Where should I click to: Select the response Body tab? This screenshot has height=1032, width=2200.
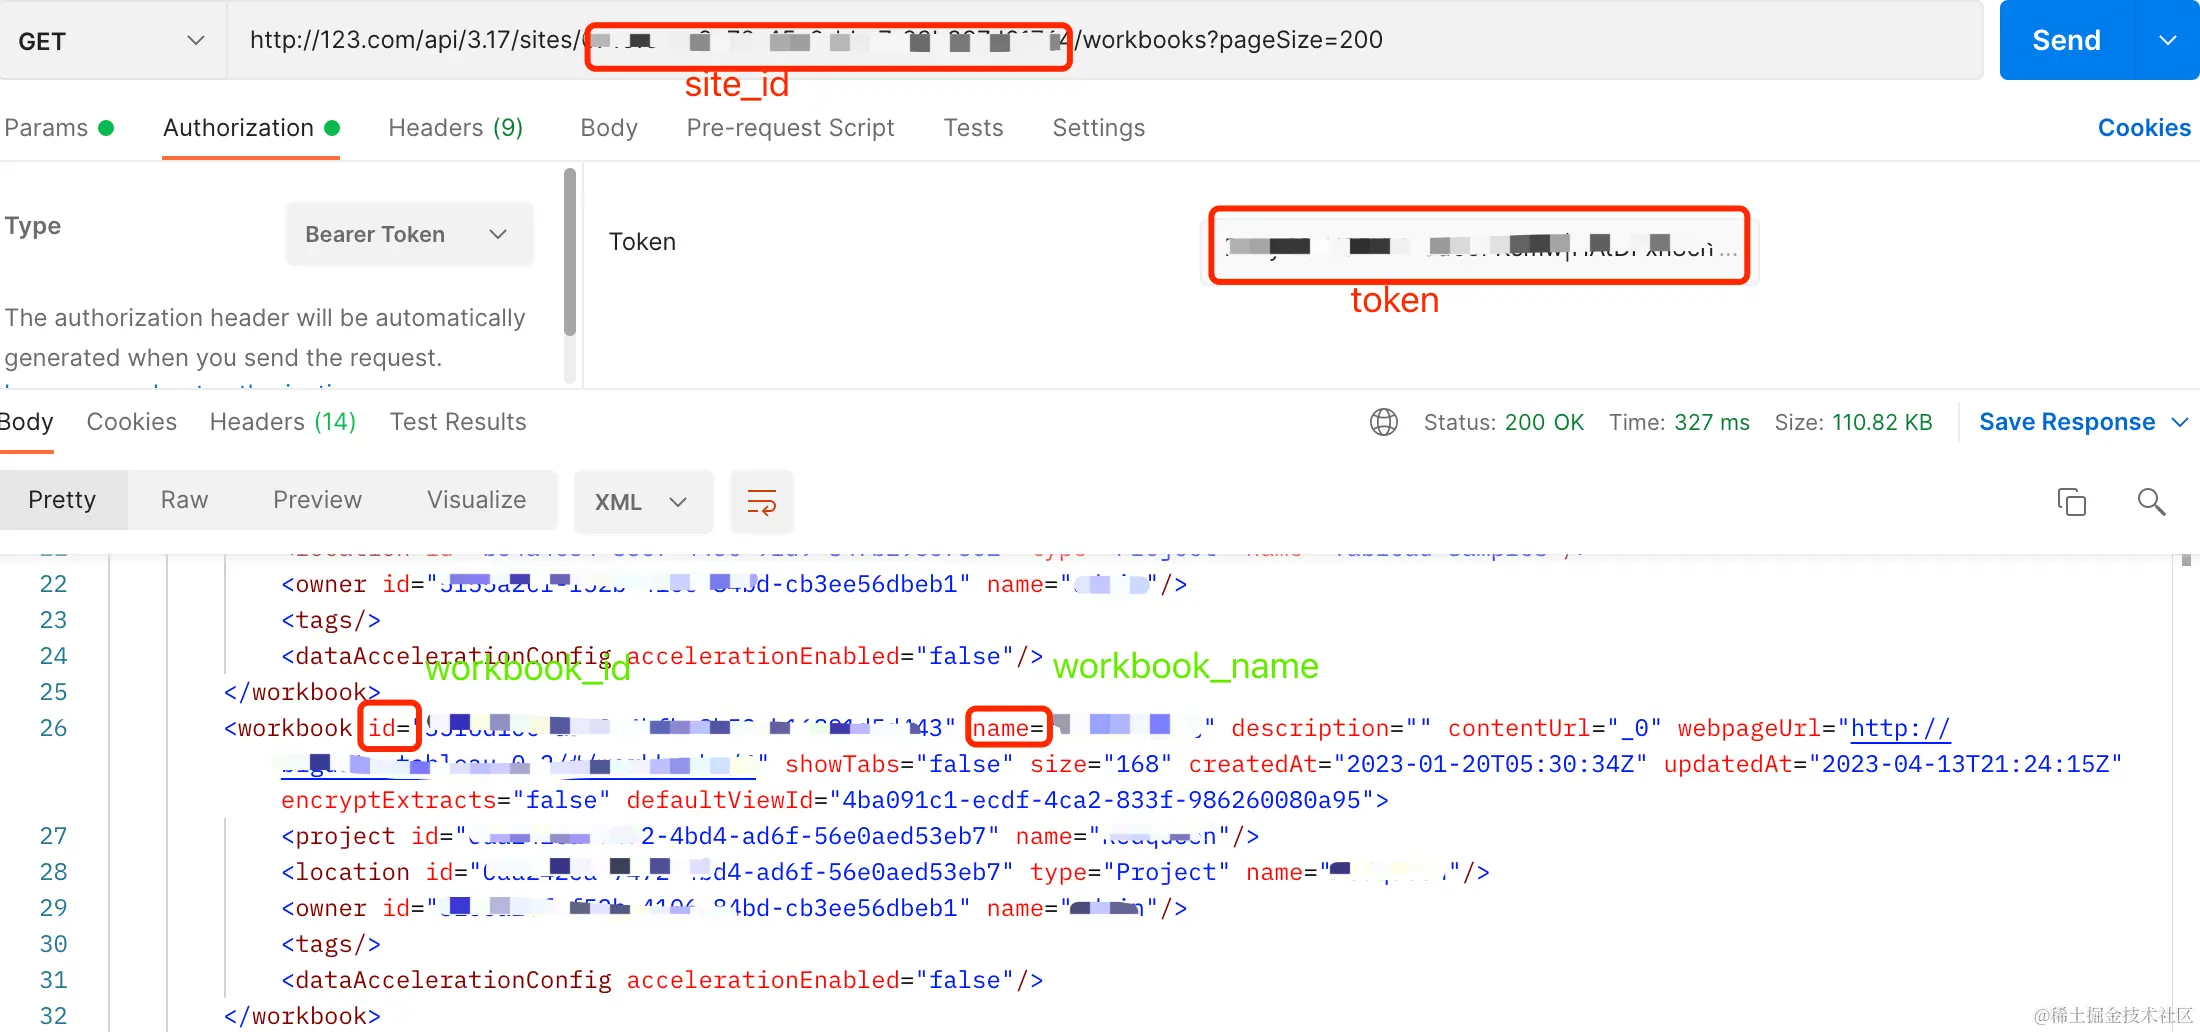tap(26, 422)
